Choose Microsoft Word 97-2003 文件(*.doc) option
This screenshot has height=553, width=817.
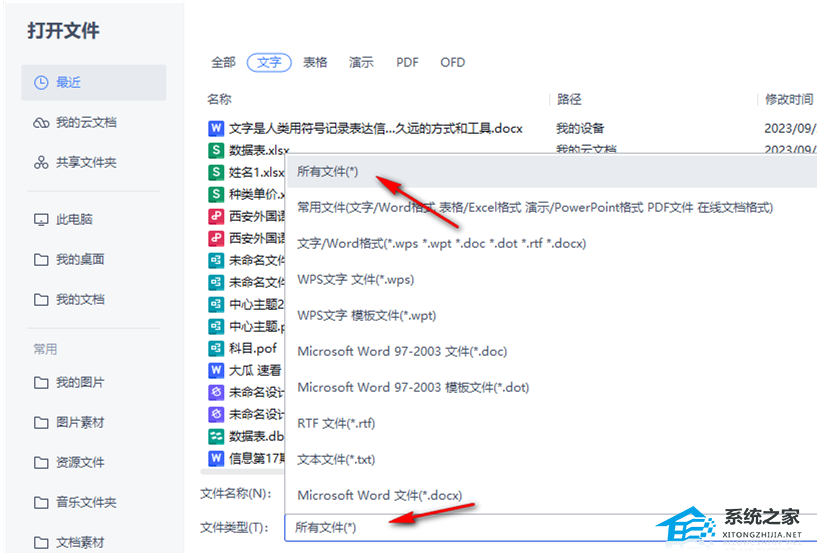point(551,351)
